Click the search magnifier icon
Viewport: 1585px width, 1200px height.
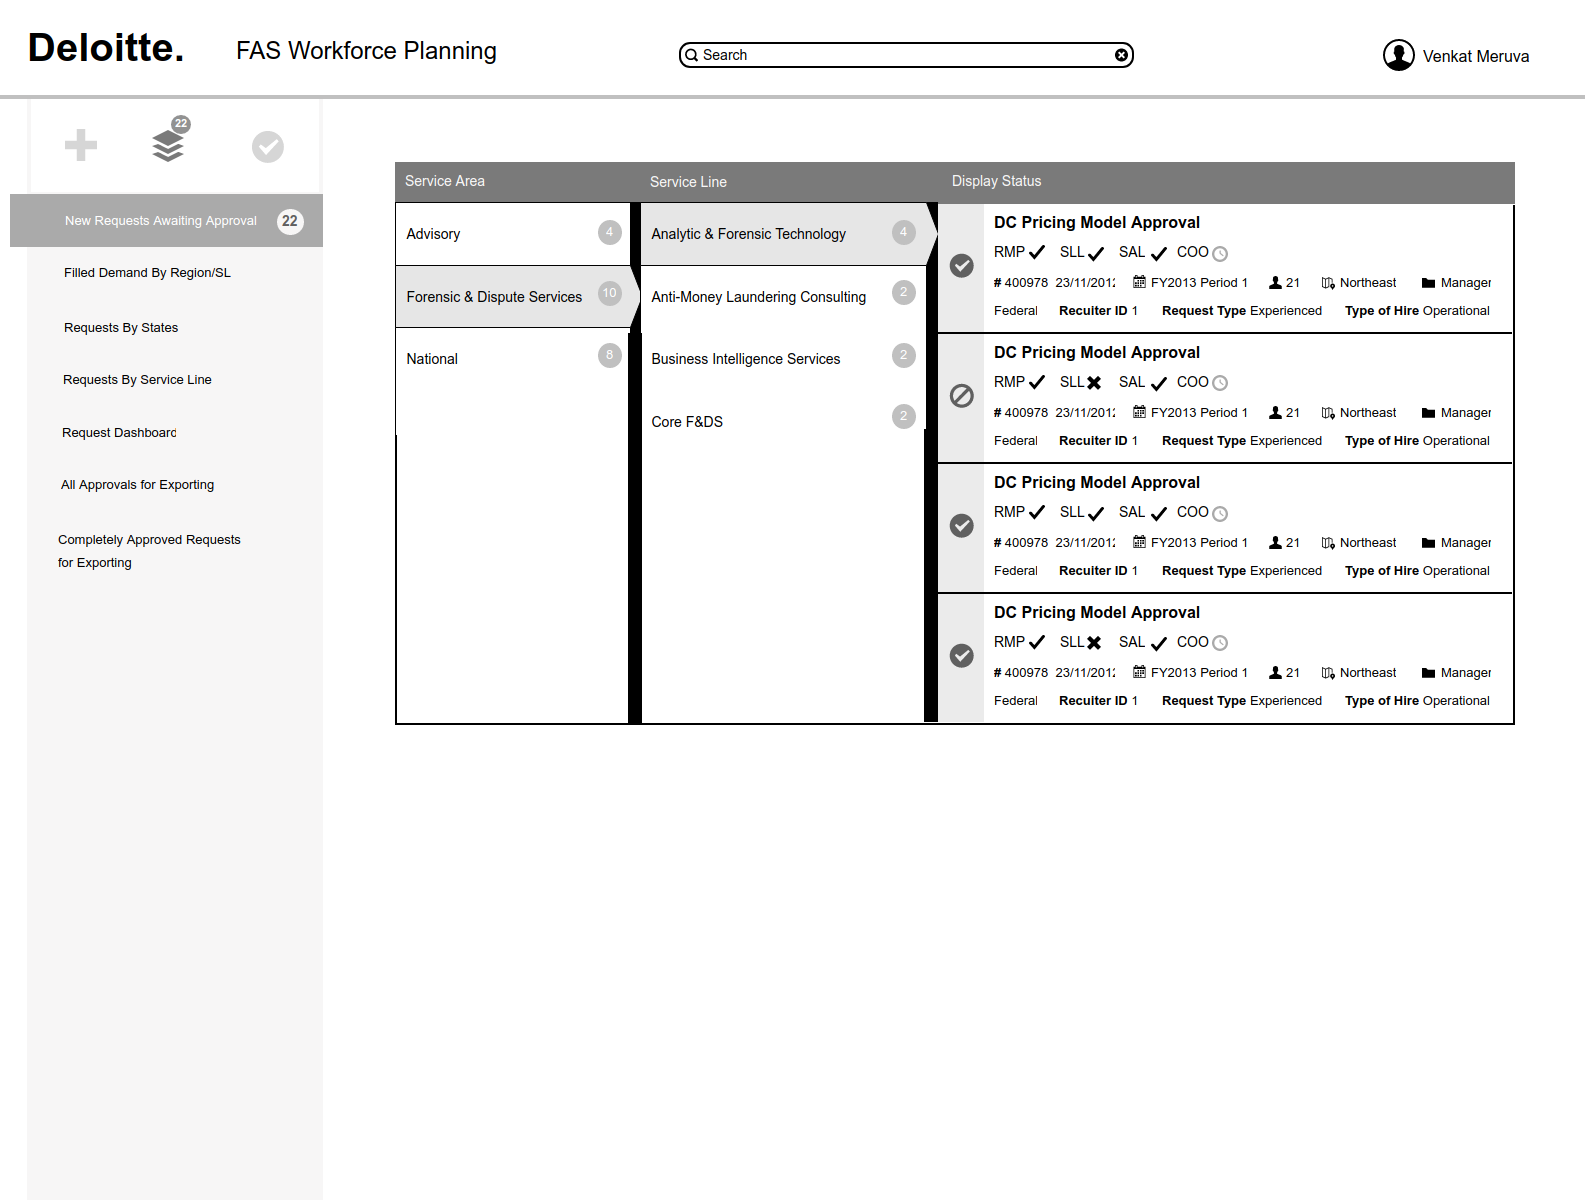click(691, 55)
